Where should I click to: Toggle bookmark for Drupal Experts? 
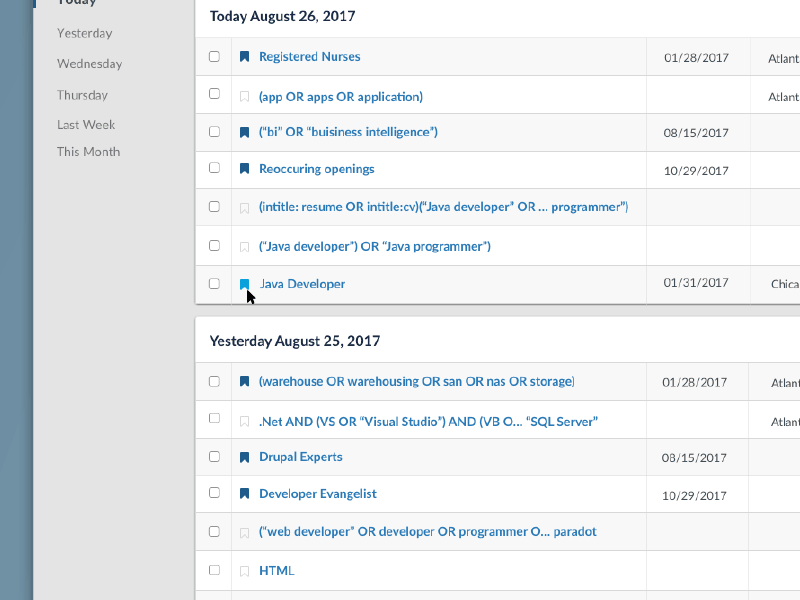[244, 457]
